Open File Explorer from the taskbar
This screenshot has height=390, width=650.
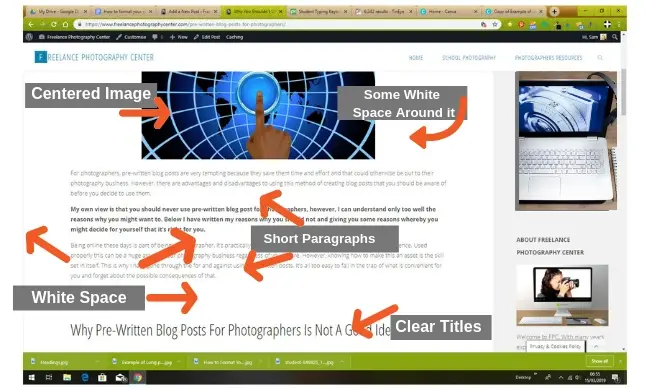tap(67, 378)
